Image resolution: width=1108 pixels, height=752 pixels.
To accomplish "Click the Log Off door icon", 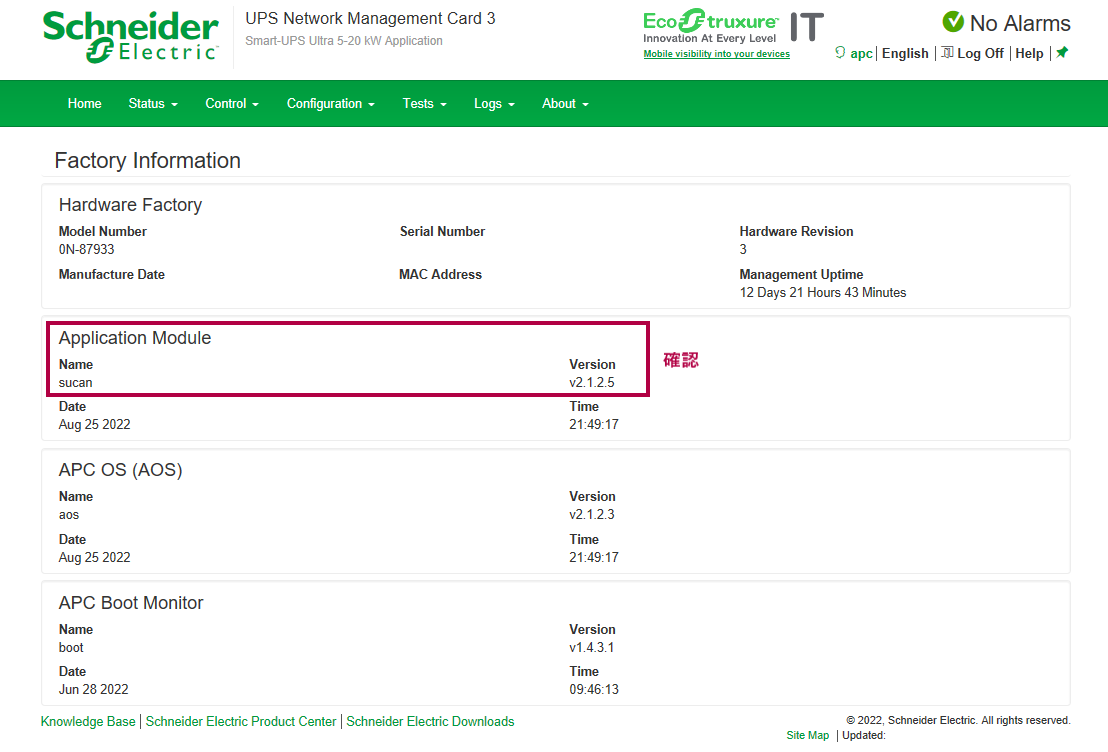I will coord(948,52).
